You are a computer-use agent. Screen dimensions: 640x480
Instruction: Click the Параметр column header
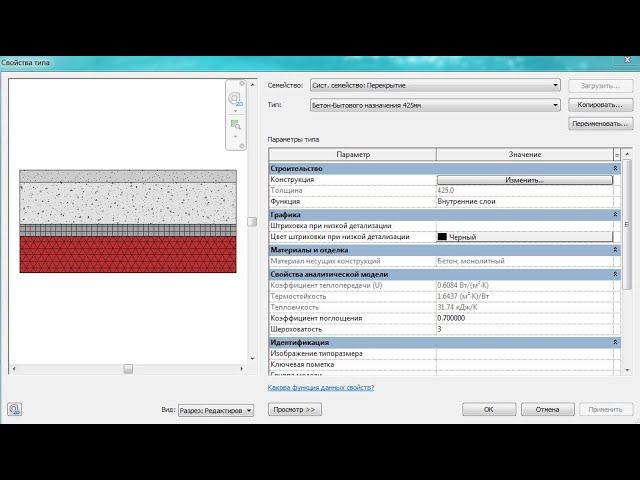coord(353,154)
